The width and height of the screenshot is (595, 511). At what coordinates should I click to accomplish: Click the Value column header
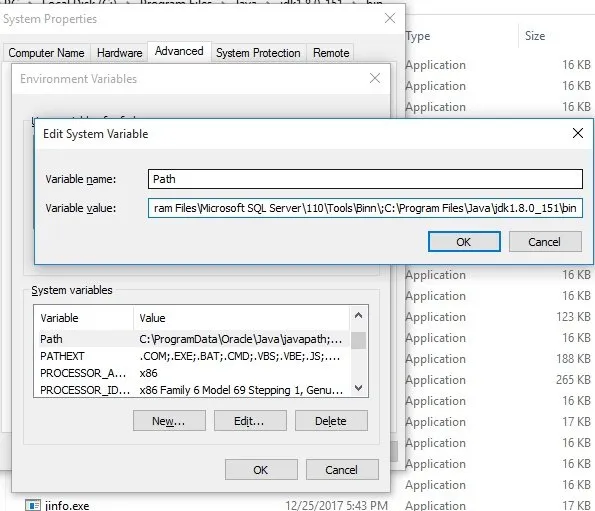click(x=241, y=318)
